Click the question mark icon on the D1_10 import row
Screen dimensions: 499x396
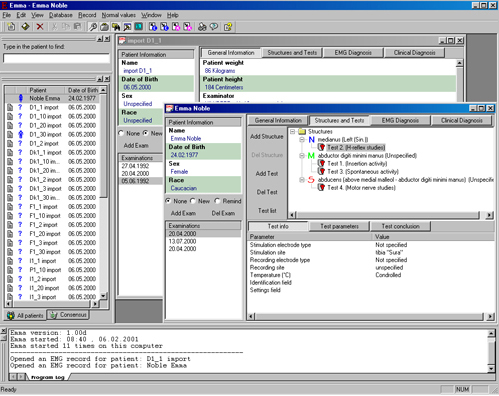click(20, 116)
